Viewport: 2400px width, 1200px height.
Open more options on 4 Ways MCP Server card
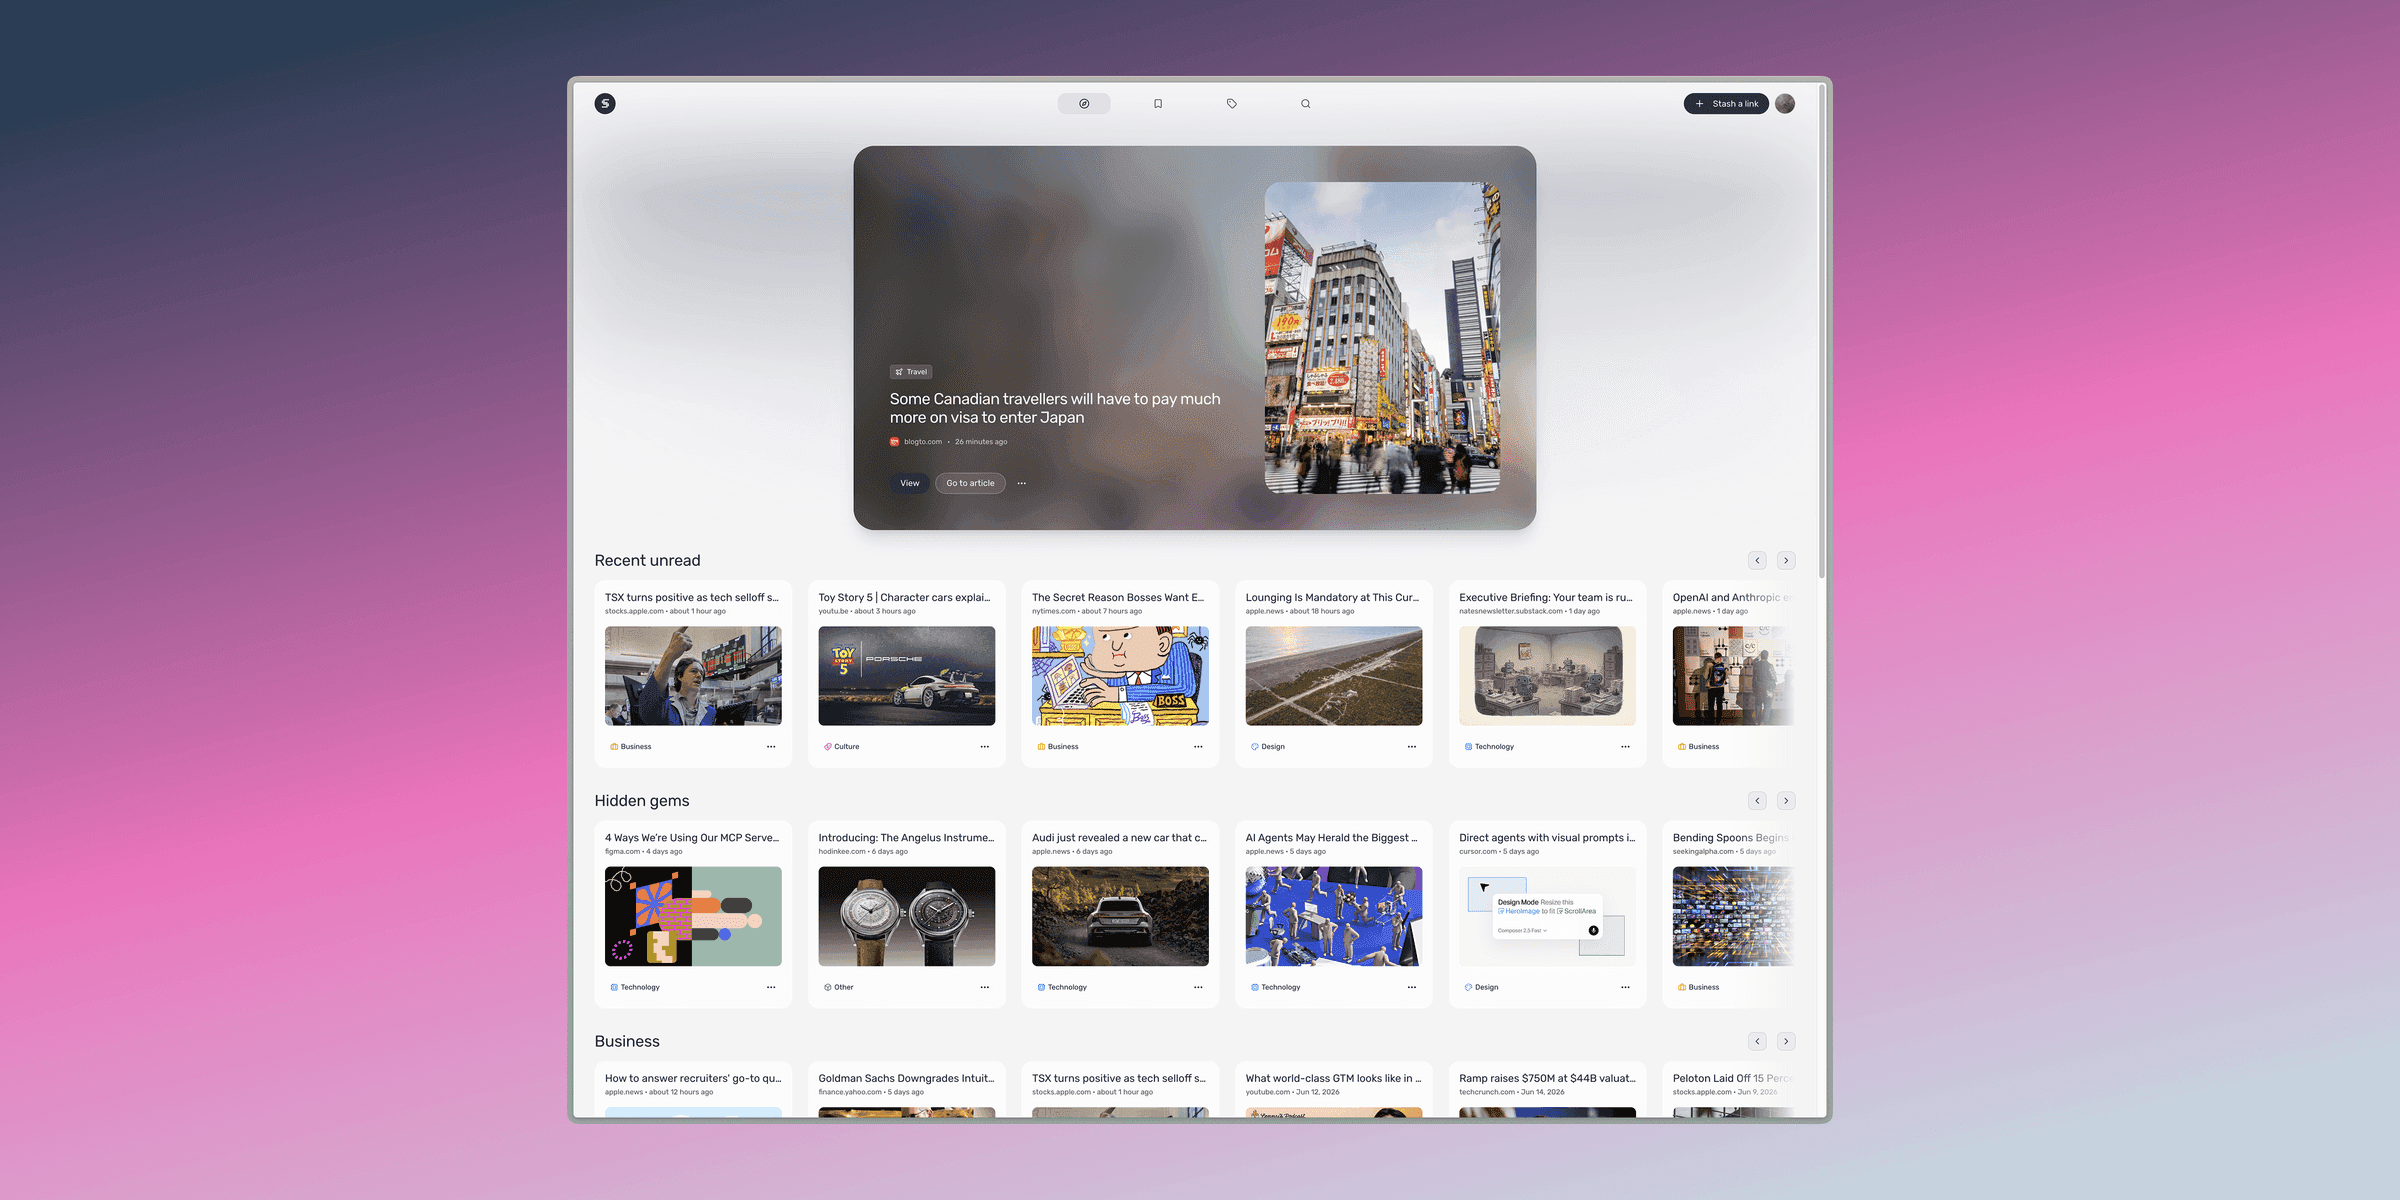click(x=771, y=987)
